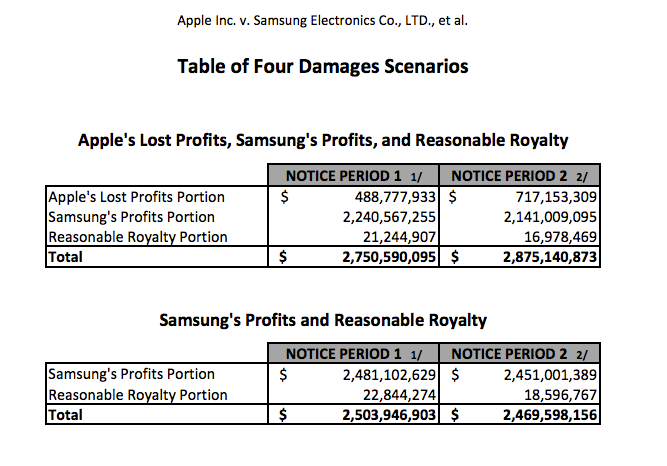Select the first table's NOTICE PERIOD 2 header
The width and height of the screenshot is (667, 466).
[518, 175]
